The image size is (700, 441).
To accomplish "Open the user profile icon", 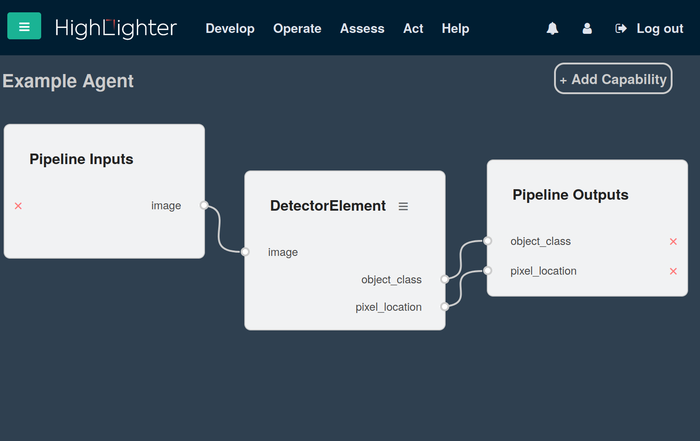I will point(587,29).
